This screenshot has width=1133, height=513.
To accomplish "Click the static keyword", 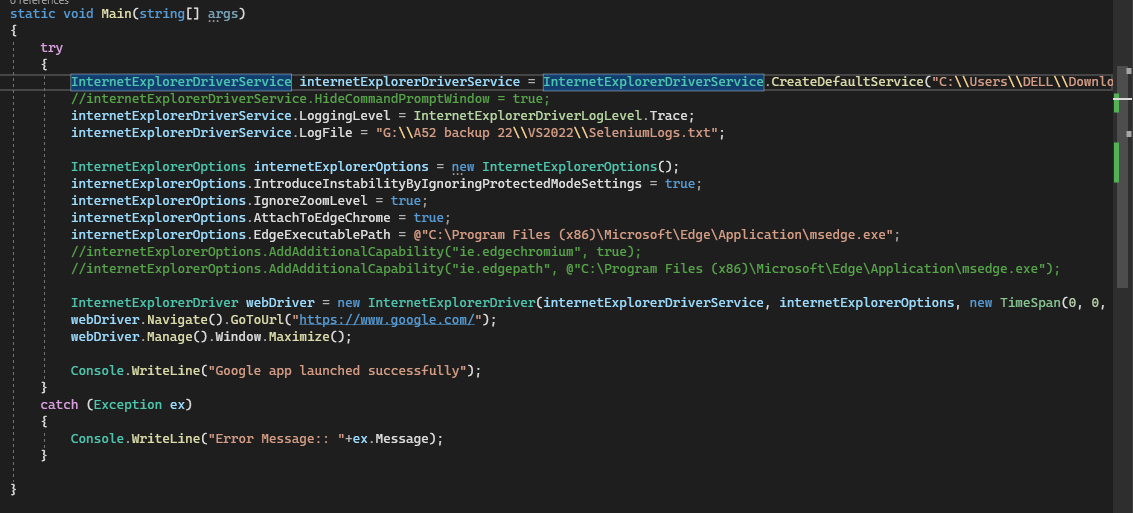I will pyautogui.click(x=33, y=14).
